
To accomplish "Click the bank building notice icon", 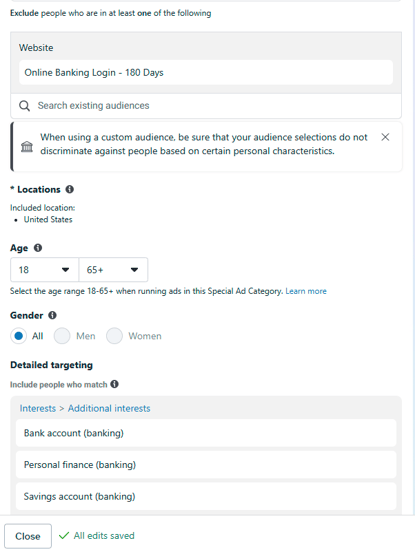I will 27,146.
